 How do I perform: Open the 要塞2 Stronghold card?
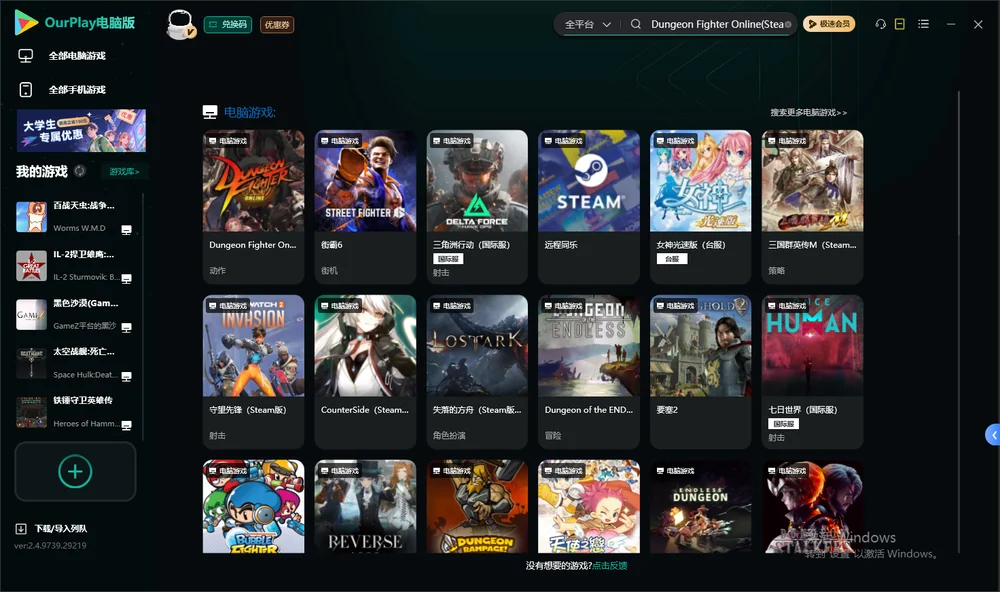coord(701,372)
